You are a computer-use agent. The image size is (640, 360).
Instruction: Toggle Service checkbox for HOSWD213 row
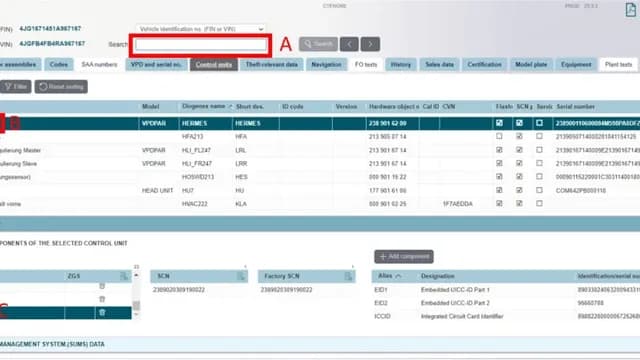click(539, 177)
